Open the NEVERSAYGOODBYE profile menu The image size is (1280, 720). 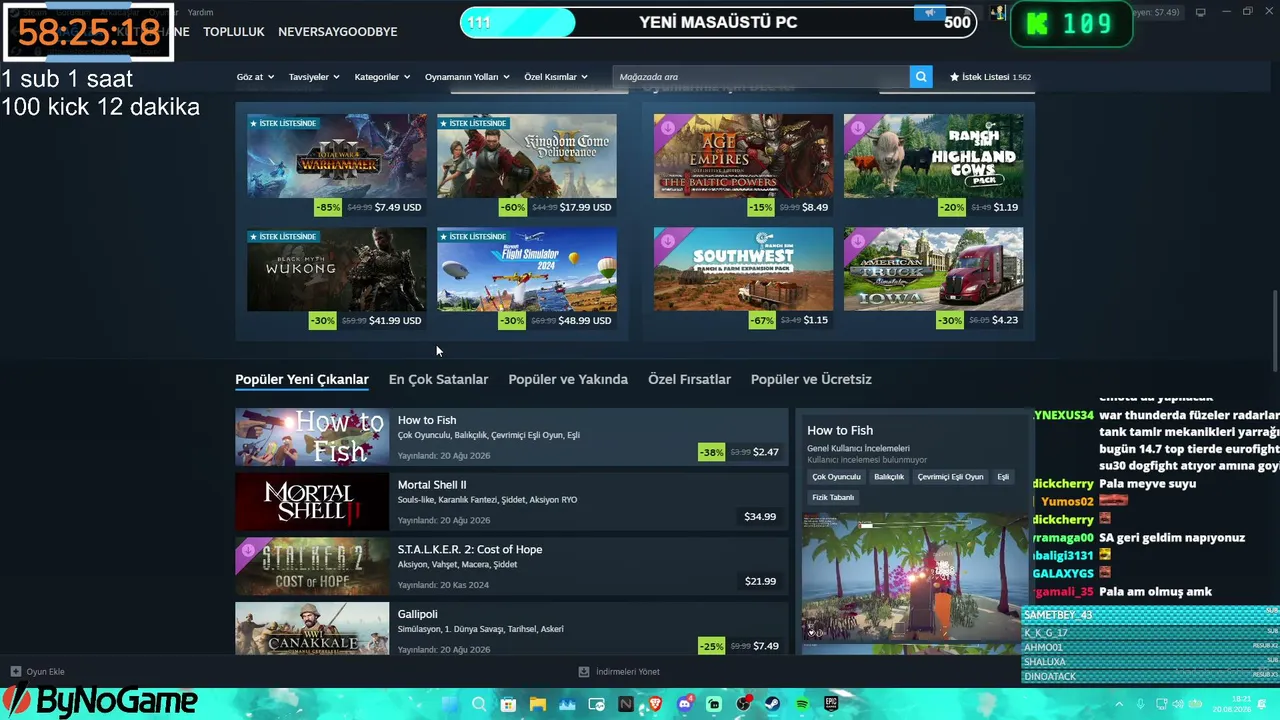click(338, 32)
